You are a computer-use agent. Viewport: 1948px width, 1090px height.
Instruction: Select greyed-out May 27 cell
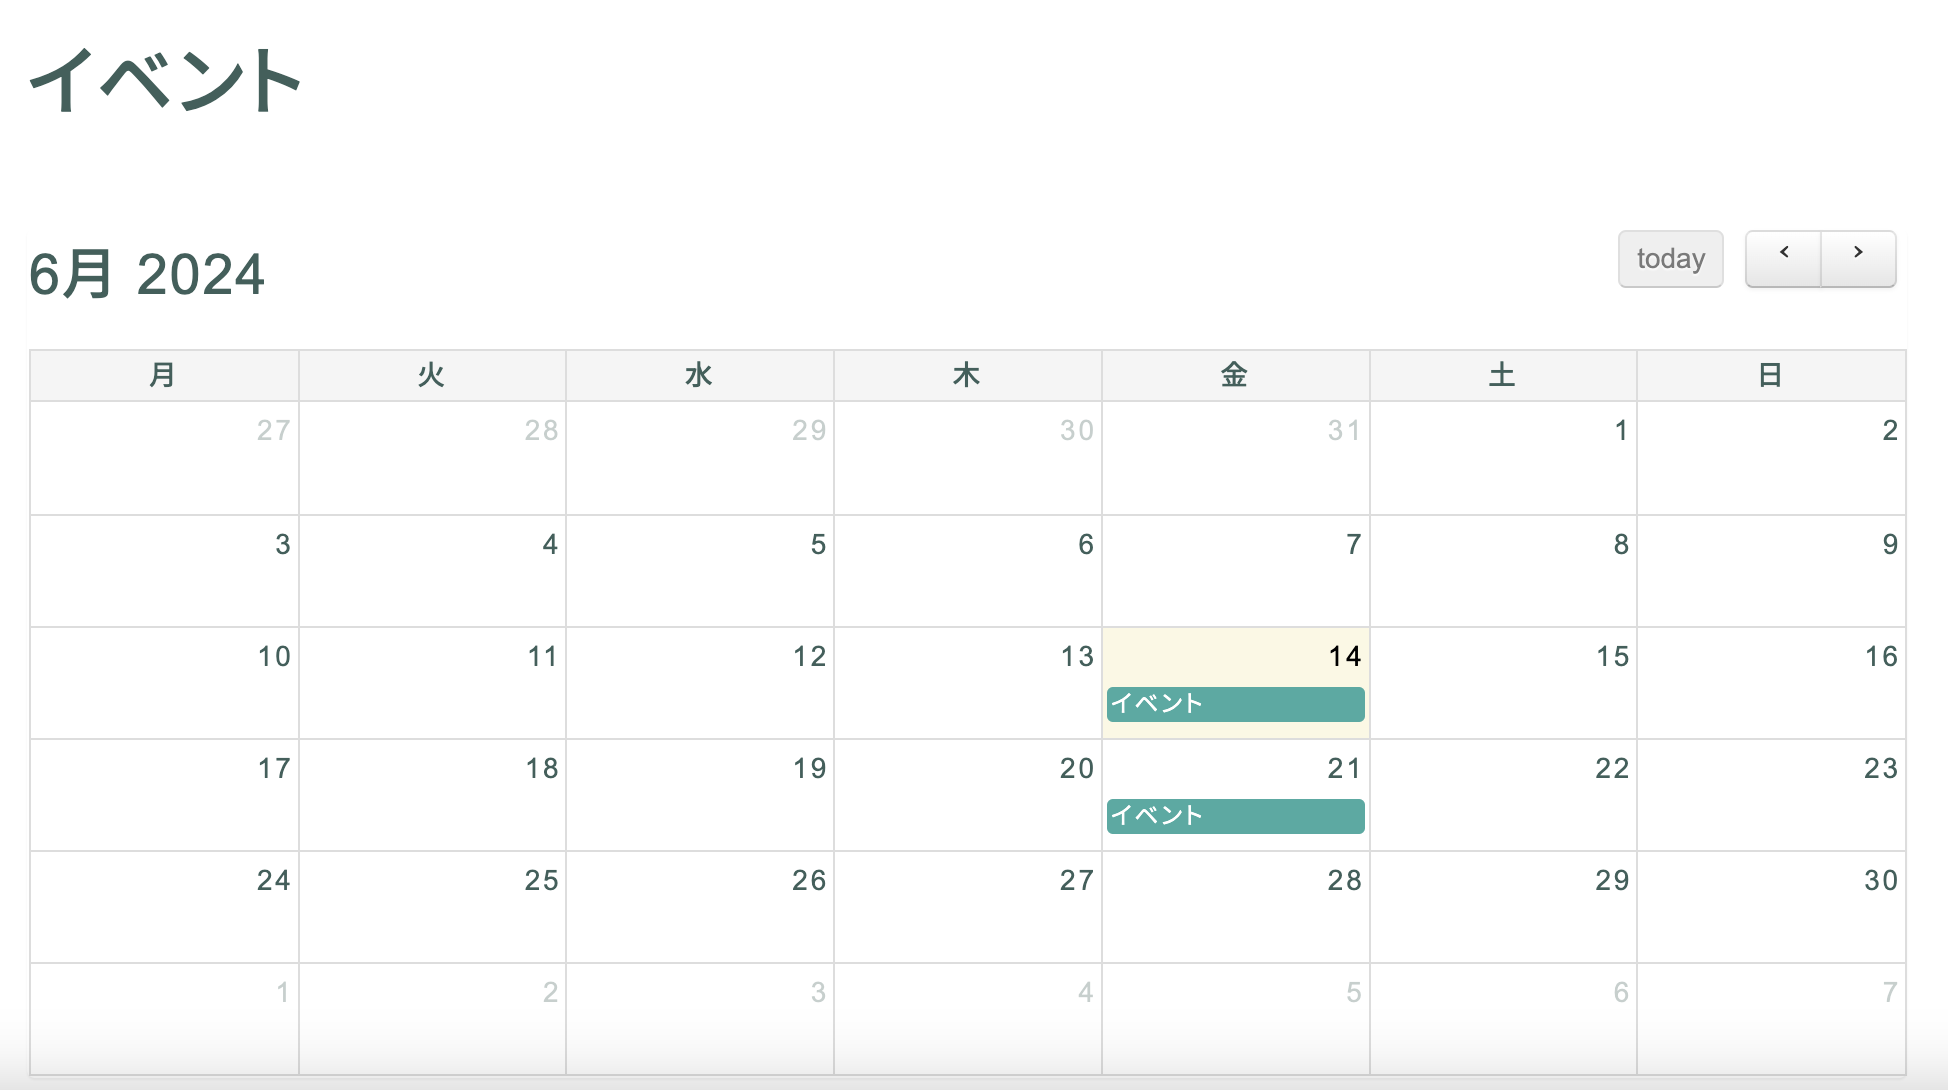(164, 458)
